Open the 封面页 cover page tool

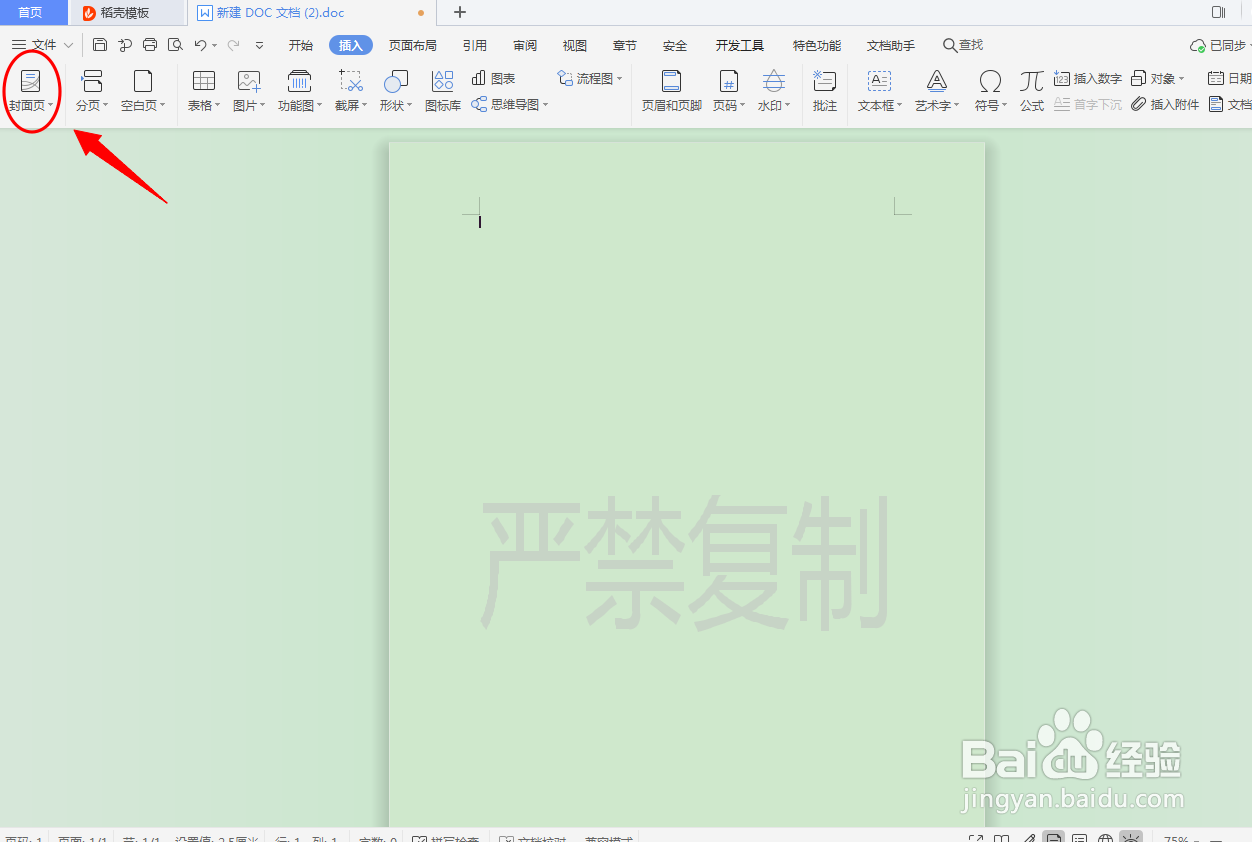click(31, 91)
